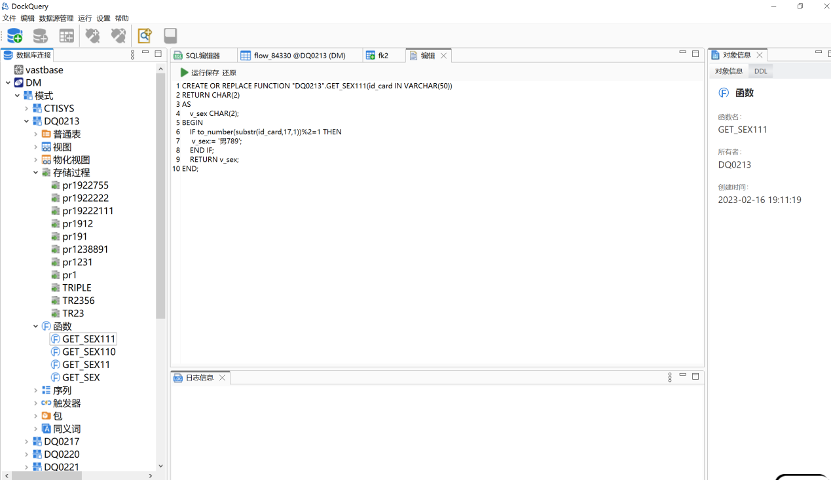This screenshot has height=480, width=832.
Task: Open the 帮助 menu
Action: pos(122,18)
